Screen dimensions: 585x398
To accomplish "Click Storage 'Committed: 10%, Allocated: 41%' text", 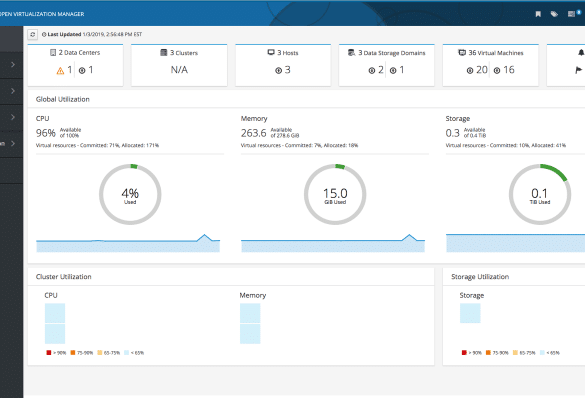I will [528, 145].
